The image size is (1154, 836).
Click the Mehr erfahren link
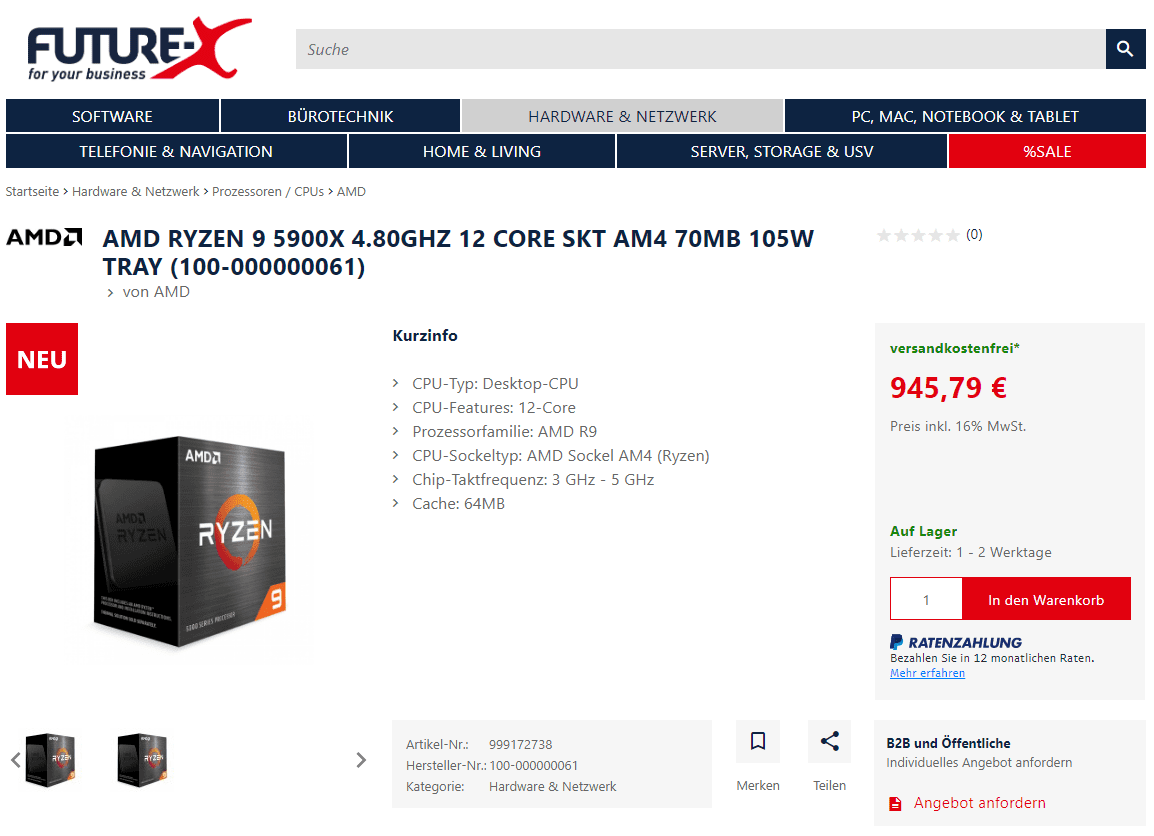pos(927,673)
